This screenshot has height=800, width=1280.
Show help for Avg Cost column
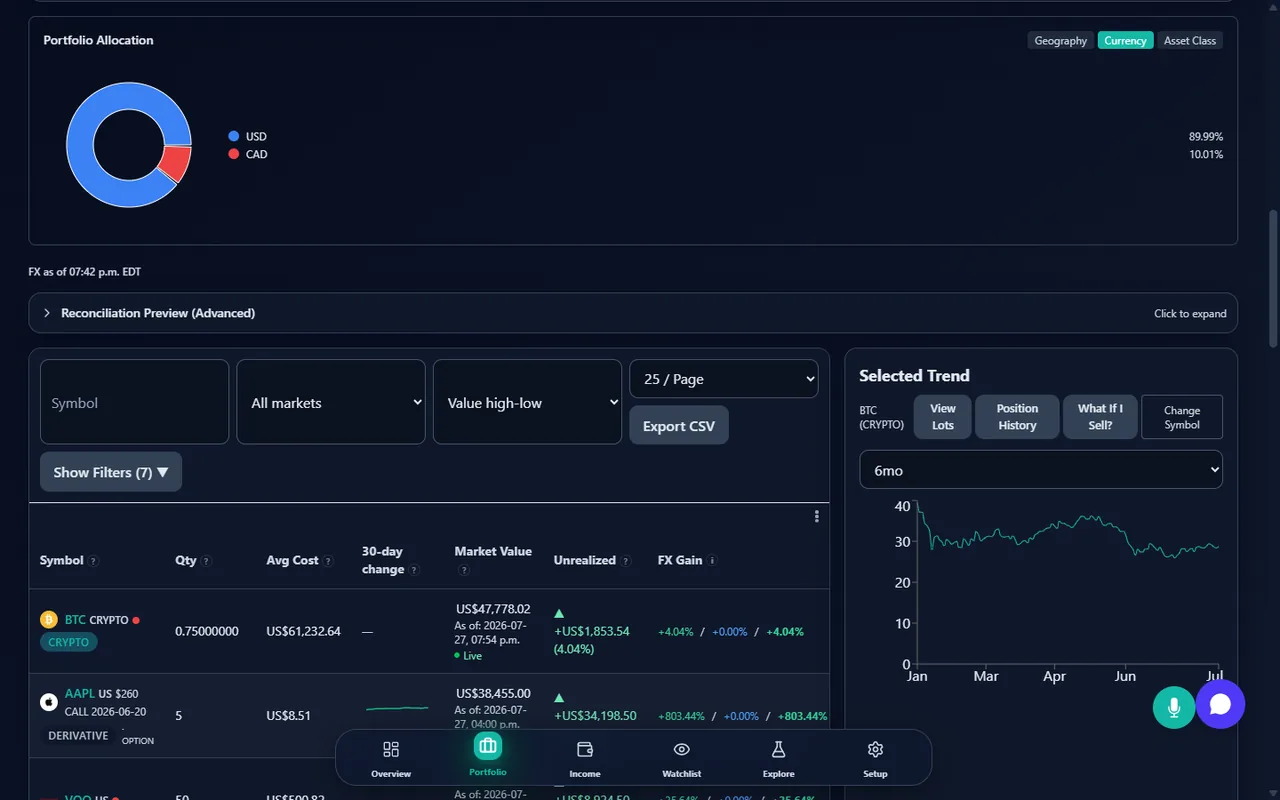pos(328,561)
